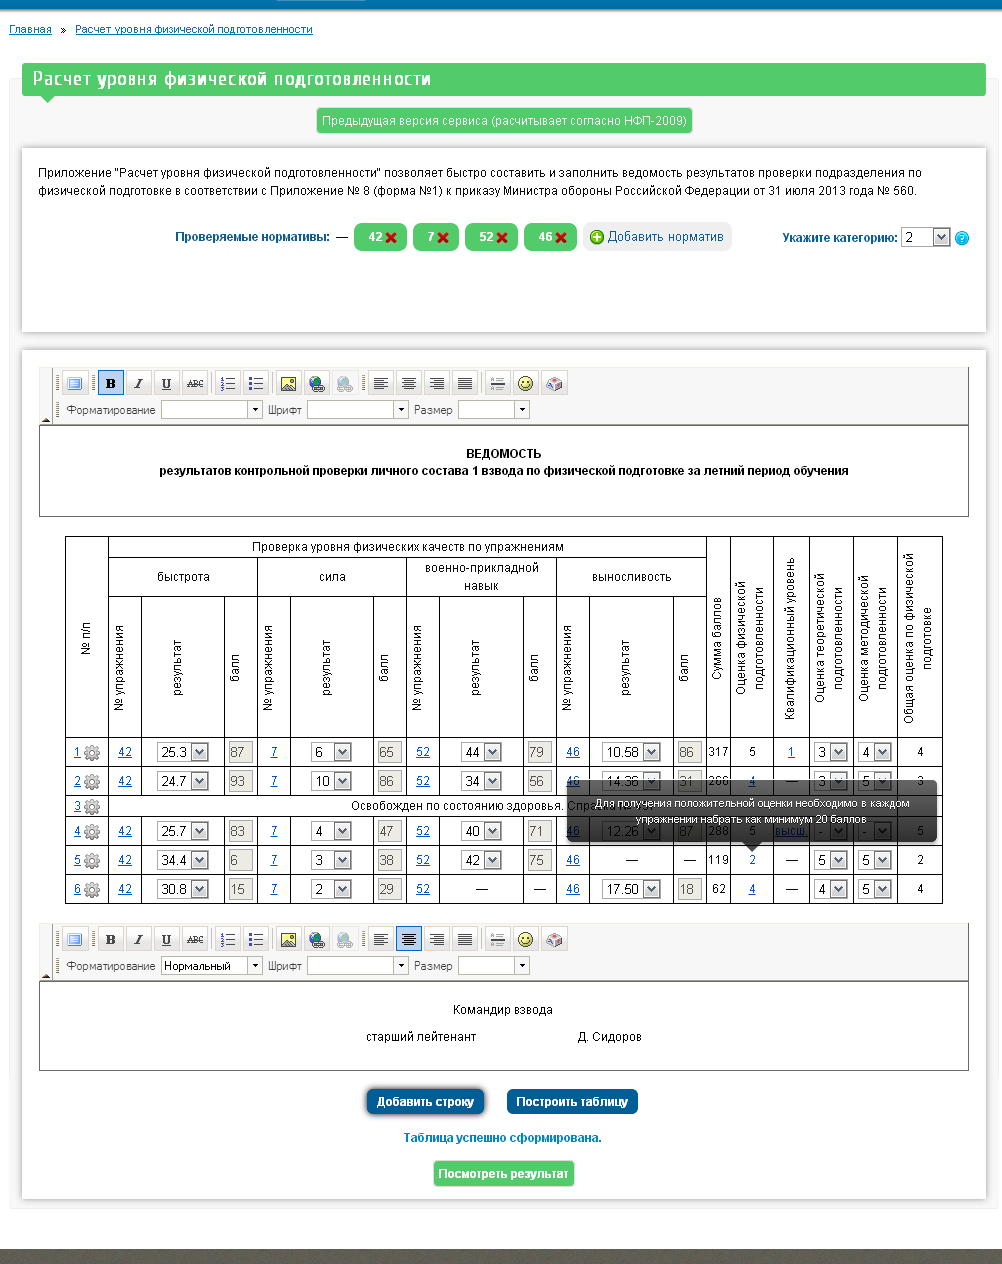1002x1264 pixels.
Task: Click Добавить строку button
Action: (x=425, y=1101)
